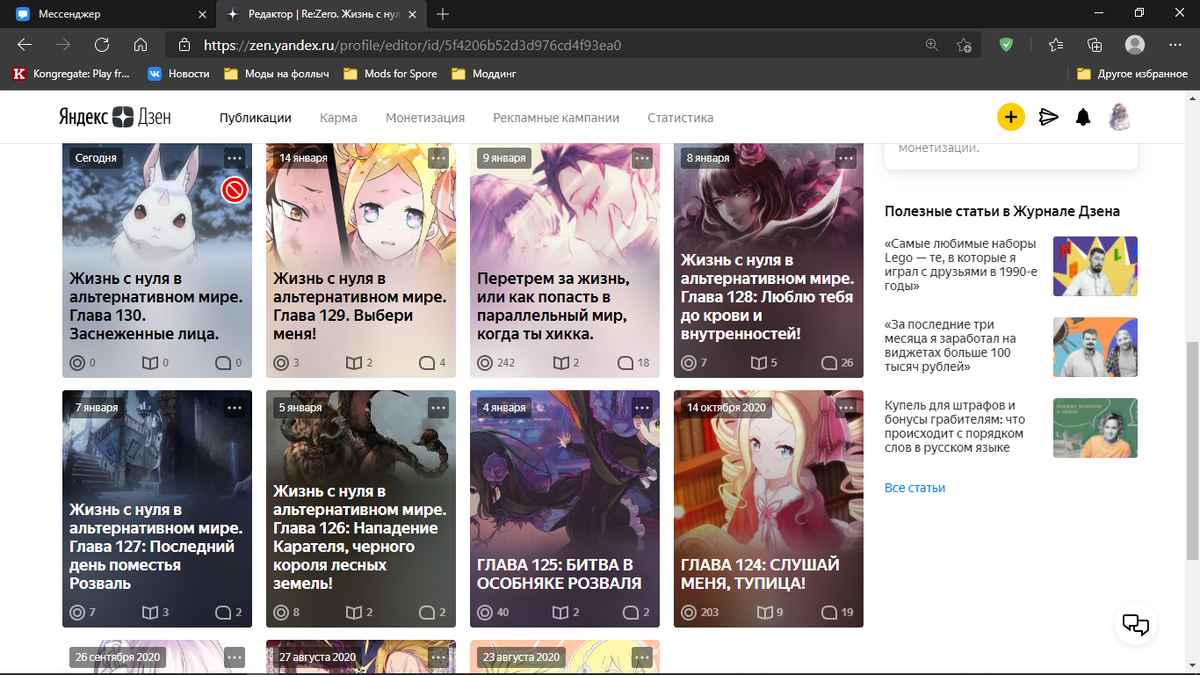The width and height of the screenshot is (1200, 675).
Task: Open the collections icon in browser toolbar
Action: (x=1095, y=45)
